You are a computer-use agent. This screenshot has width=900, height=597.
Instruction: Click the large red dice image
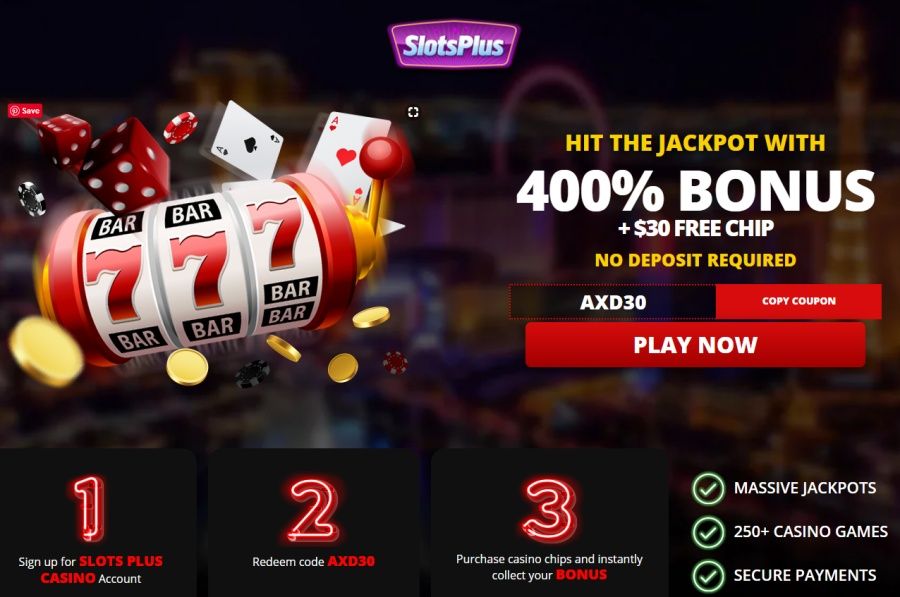[125, 164]
